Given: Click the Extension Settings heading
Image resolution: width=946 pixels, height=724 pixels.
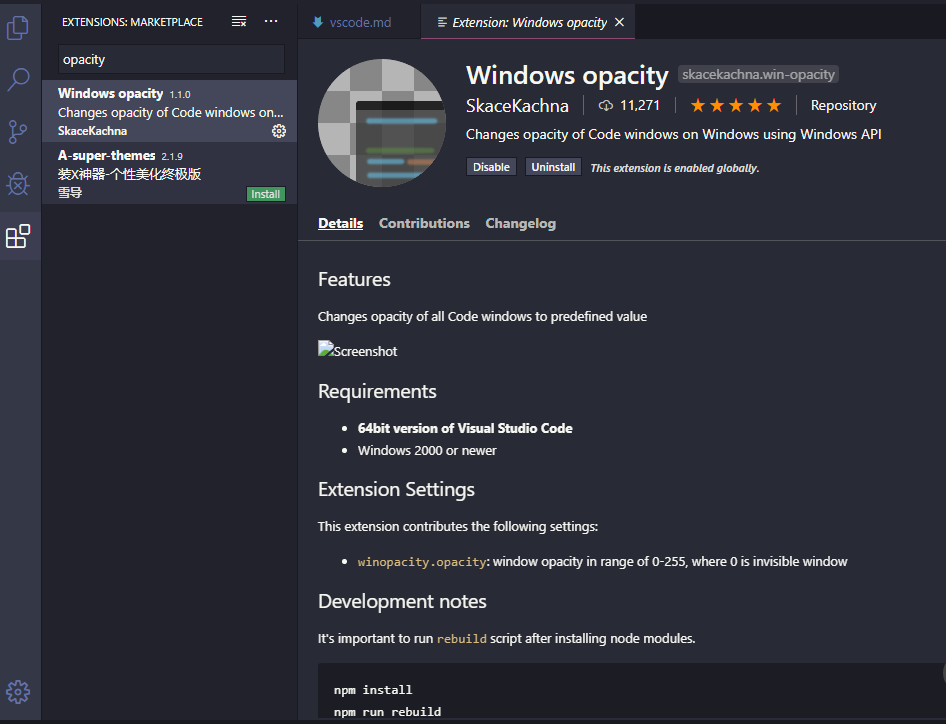Looking at the screenshot, I should click(396, 489).
